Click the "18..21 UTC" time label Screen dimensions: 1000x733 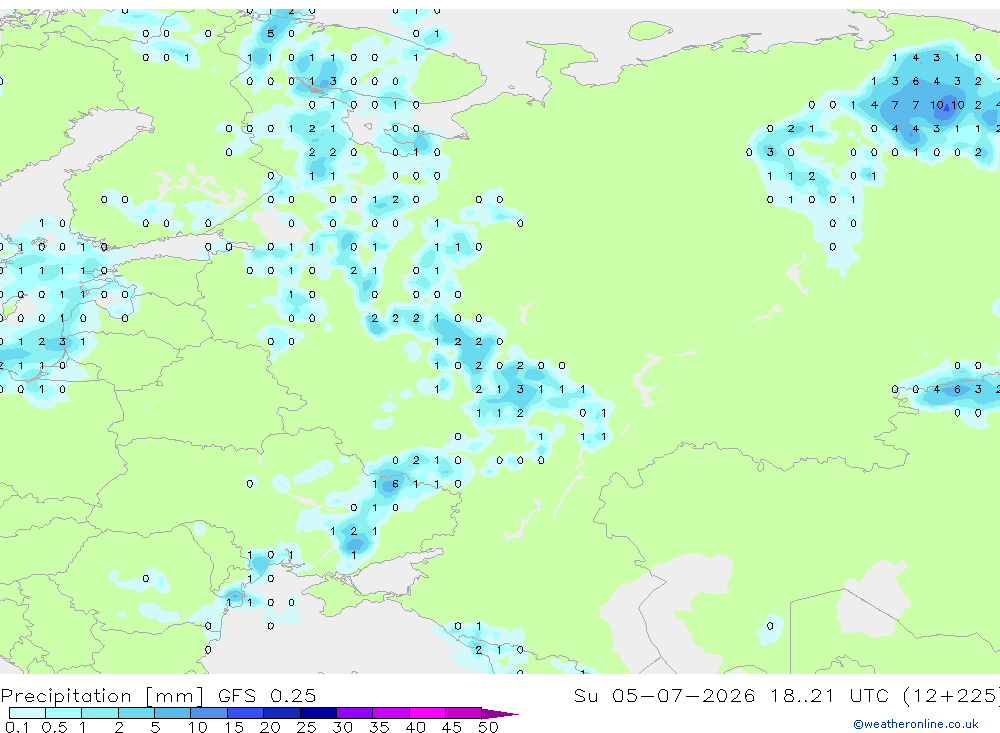coord(829,695)
